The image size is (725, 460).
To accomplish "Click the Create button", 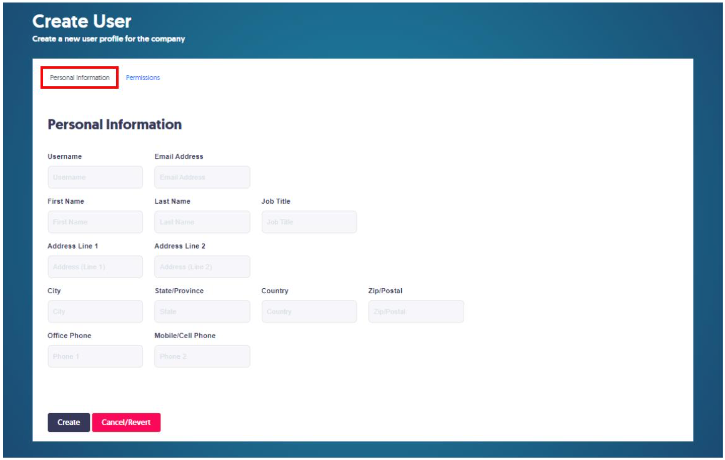I will pos(68,423).
